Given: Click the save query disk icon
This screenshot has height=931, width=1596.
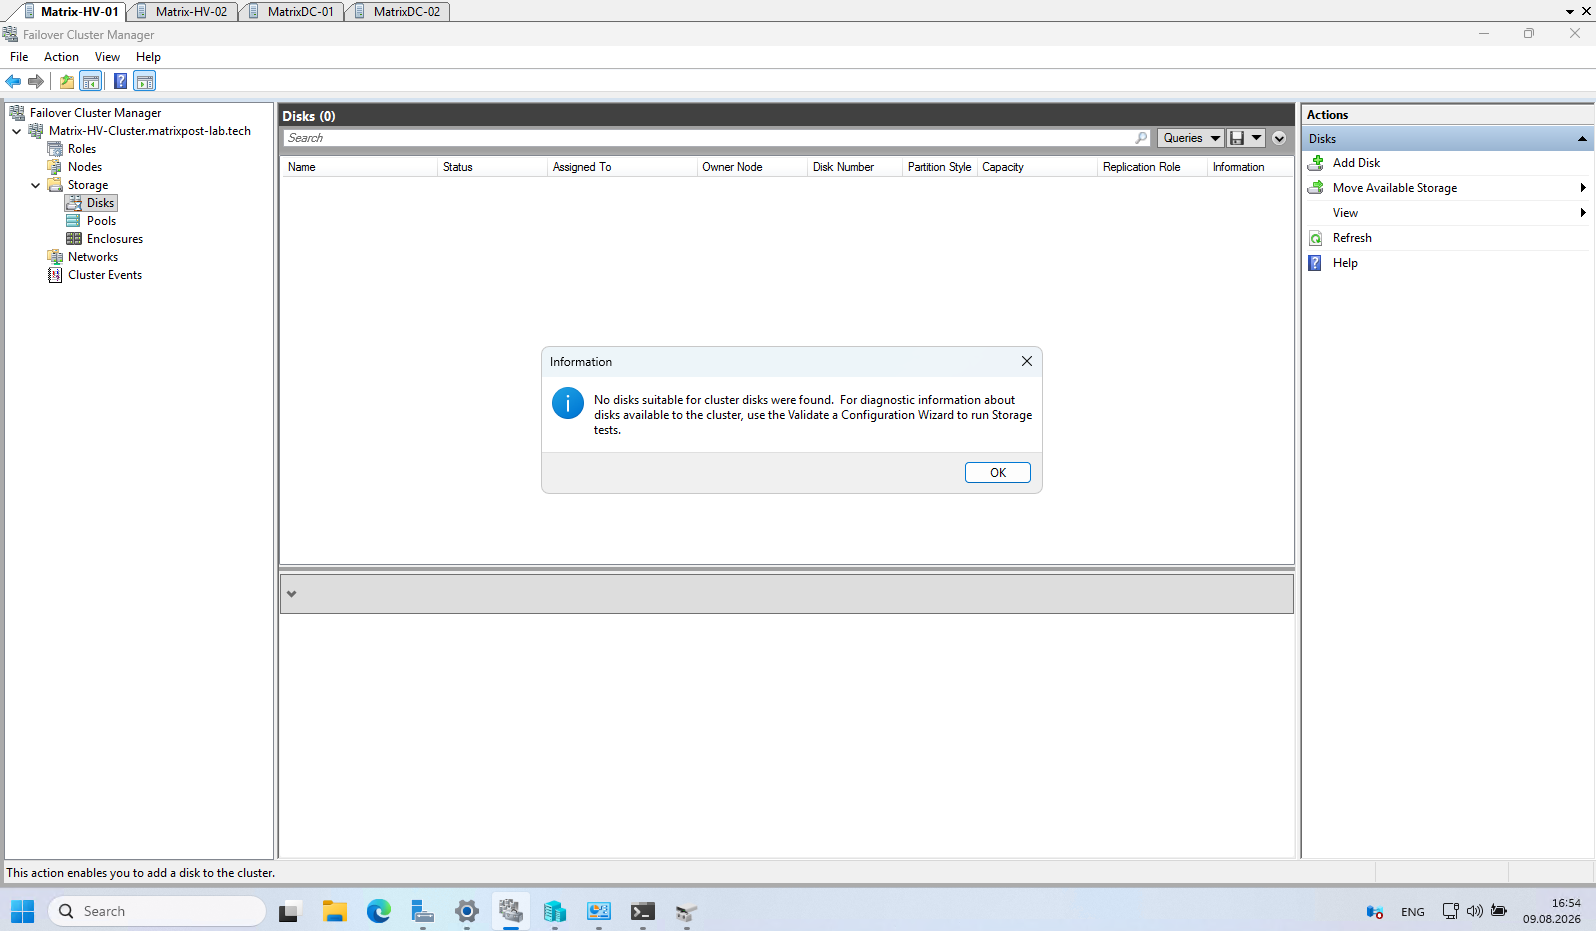Looking at the screenshot, I should [x=1237, y=138].
